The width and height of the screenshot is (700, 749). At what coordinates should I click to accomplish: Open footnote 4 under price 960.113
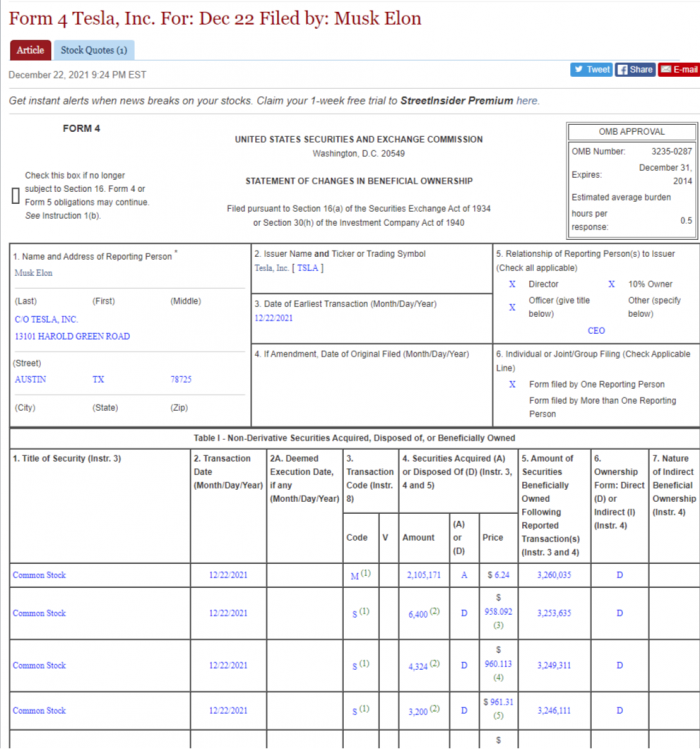coord(497,677)
